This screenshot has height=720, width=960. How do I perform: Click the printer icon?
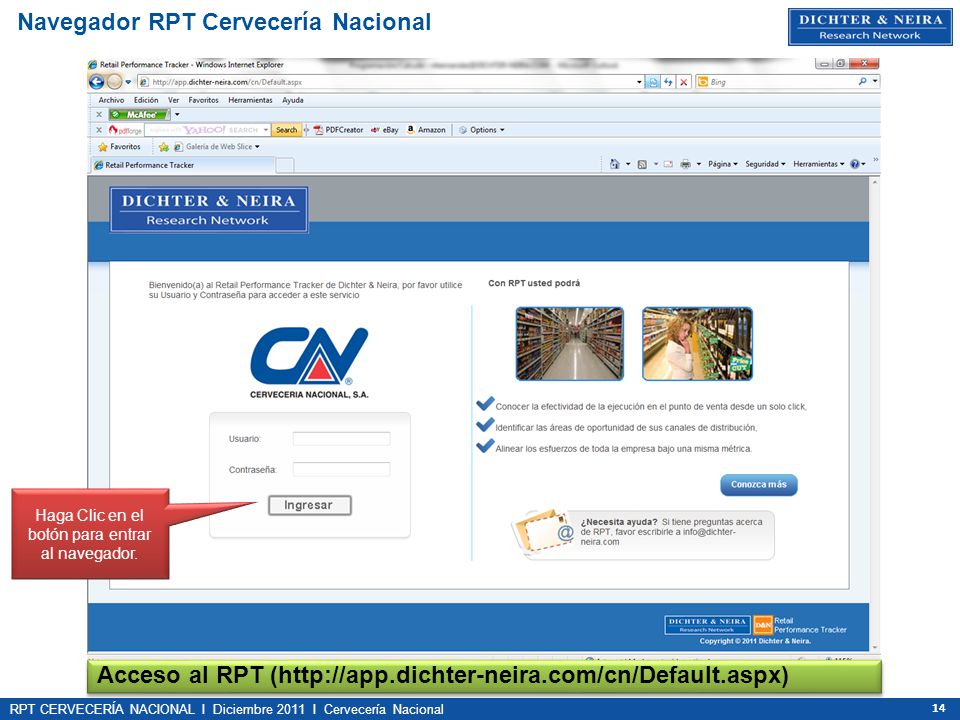coord(686,164)
